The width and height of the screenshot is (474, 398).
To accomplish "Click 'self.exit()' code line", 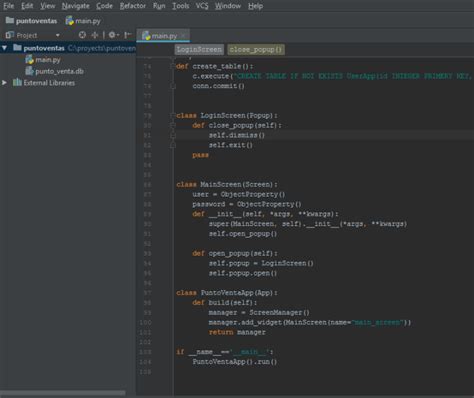I will [231, 145].
